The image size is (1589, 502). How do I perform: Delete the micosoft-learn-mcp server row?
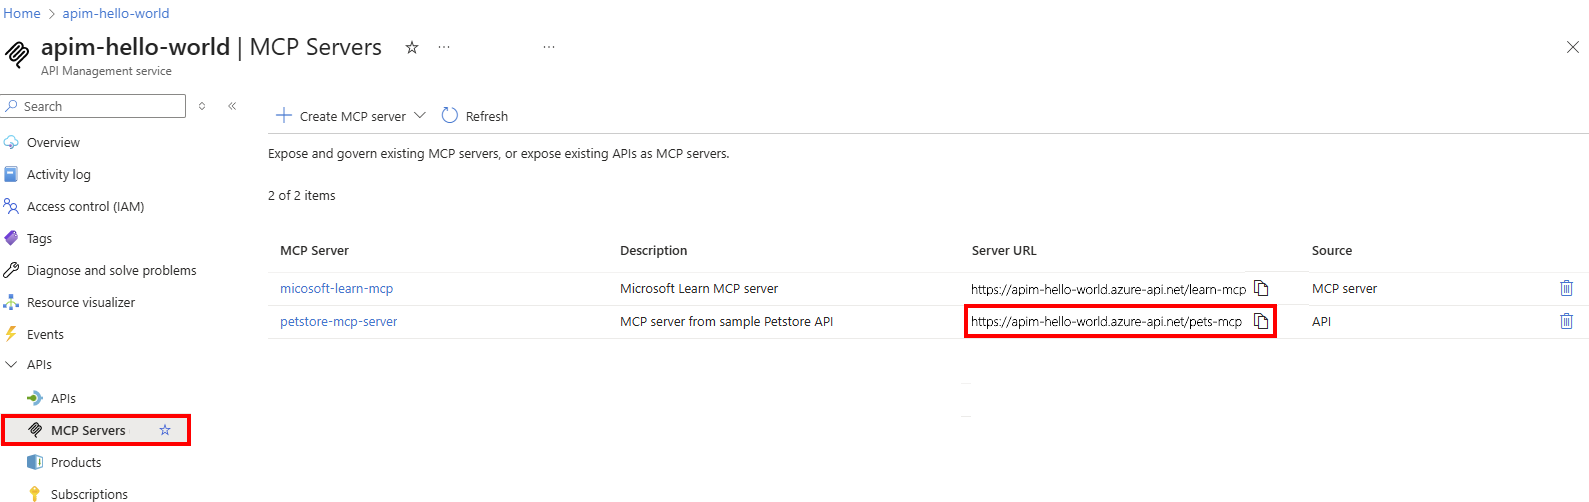[1566, 288]
